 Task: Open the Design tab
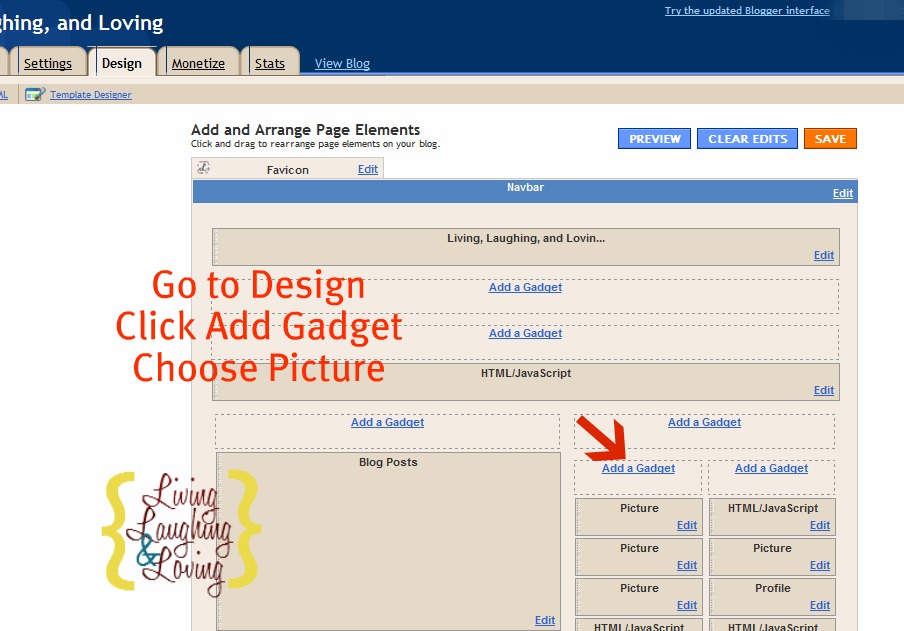(x=123, y=61)
